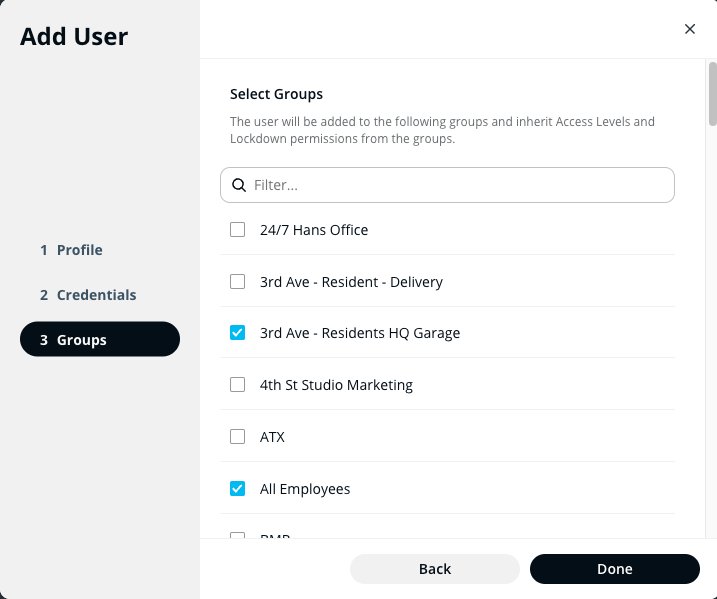Image resolution: width=717 pixels, height=599 pixels.
Task: Click the All Employees group label
Action: pos(305,489)
